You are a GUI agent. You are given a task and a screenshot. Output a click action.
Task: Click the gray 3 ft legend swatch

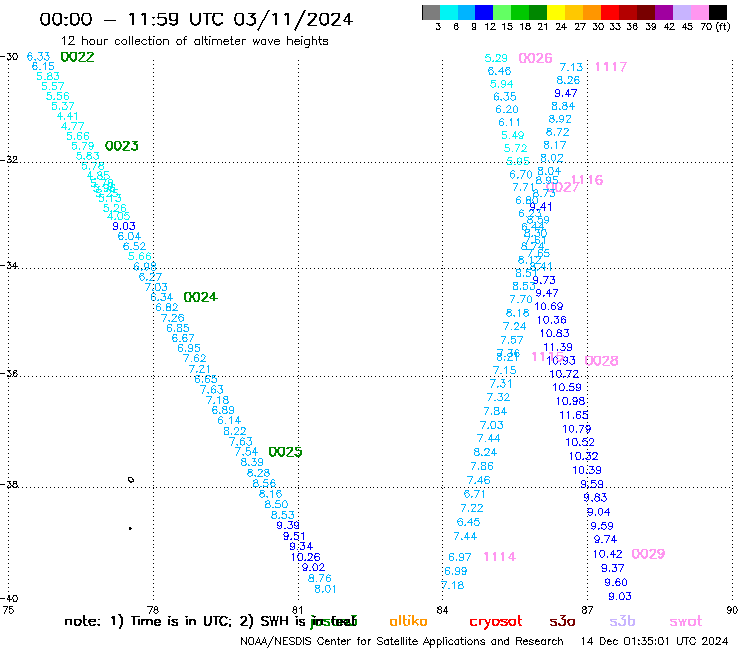pyautogui.click(x=431, y=12)
